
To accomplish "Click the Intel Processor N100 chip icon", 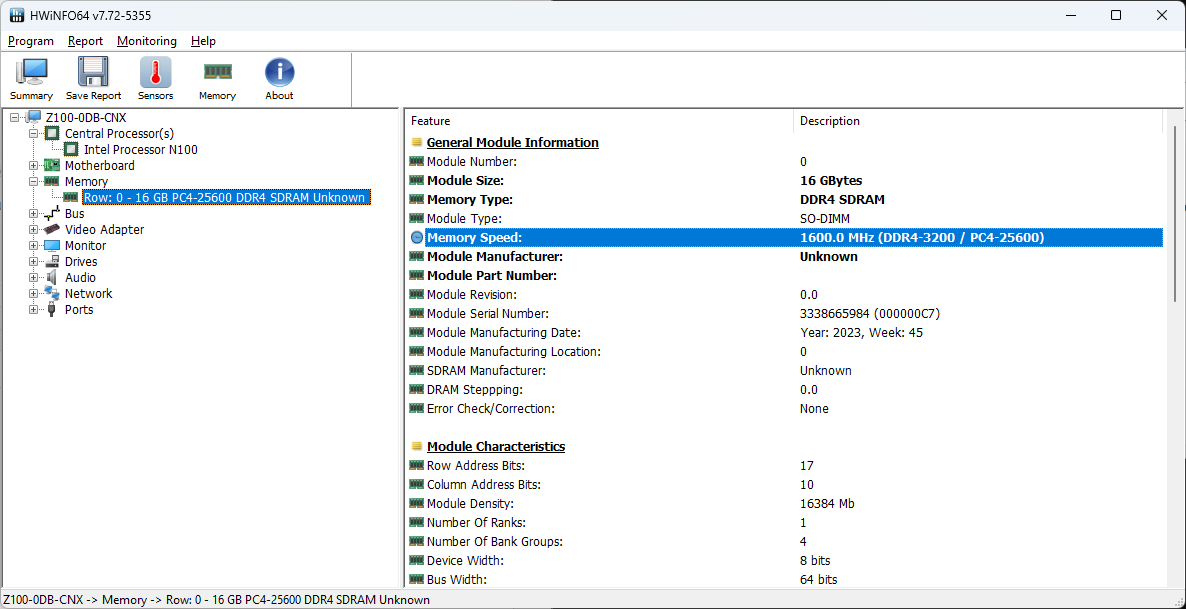I will 71,150.
